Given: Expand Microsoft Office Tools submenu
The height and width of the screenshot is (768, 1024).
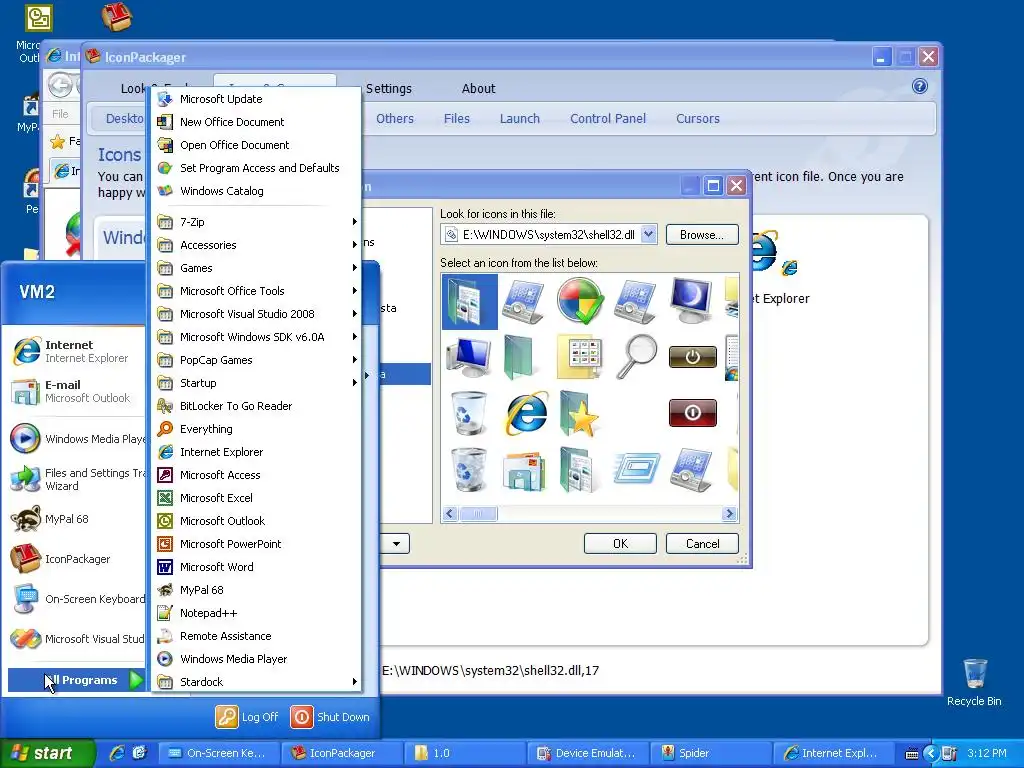Looking at the screenshot, I should point(256,291).
